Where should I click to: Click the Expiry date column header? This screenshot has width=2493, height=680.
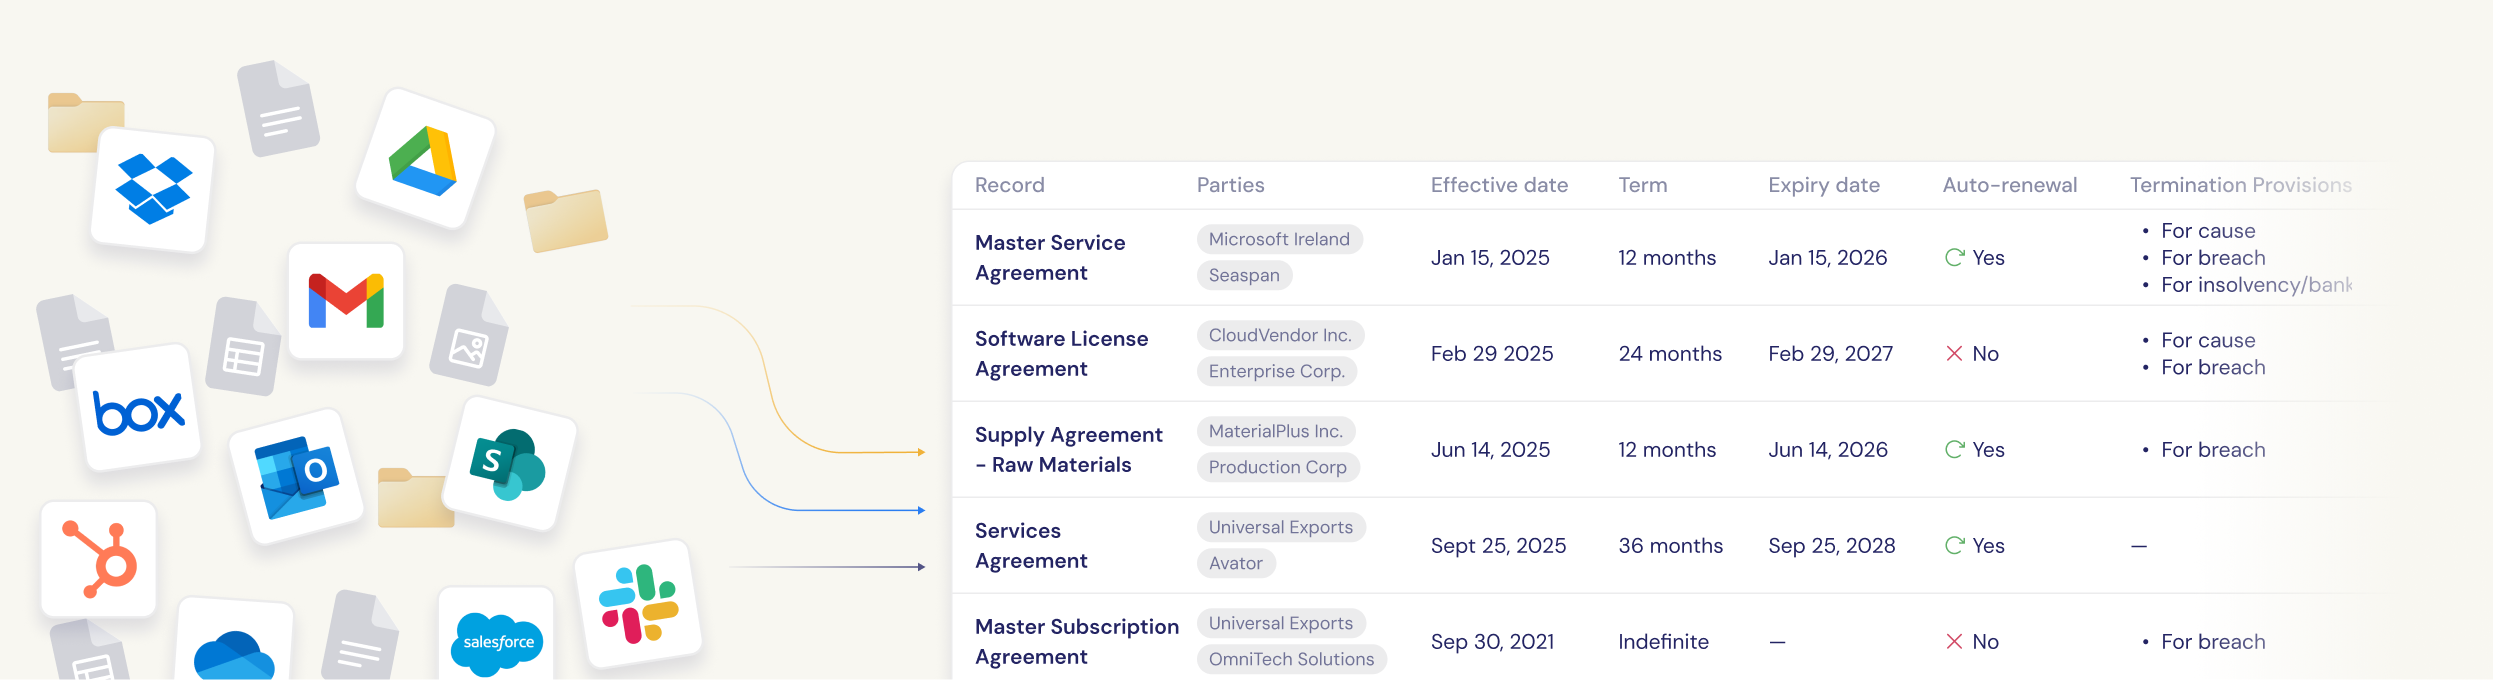coord(1823,185)
